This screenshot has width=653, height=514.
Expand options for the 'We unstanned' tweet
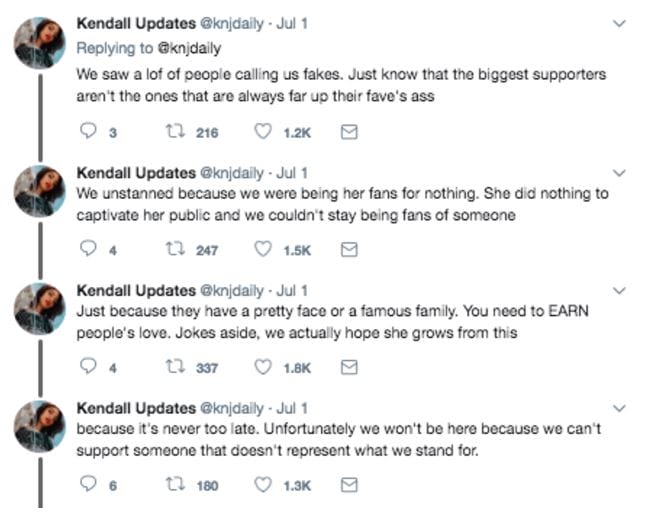point(620,172)
